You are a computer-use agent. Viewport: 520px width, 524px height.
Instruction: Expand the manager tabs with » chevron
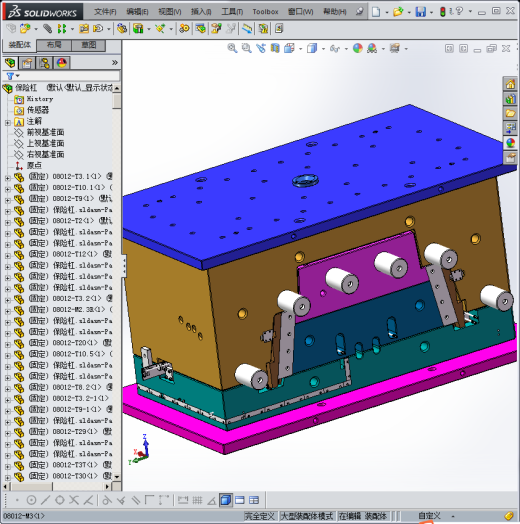coord(115,62)
